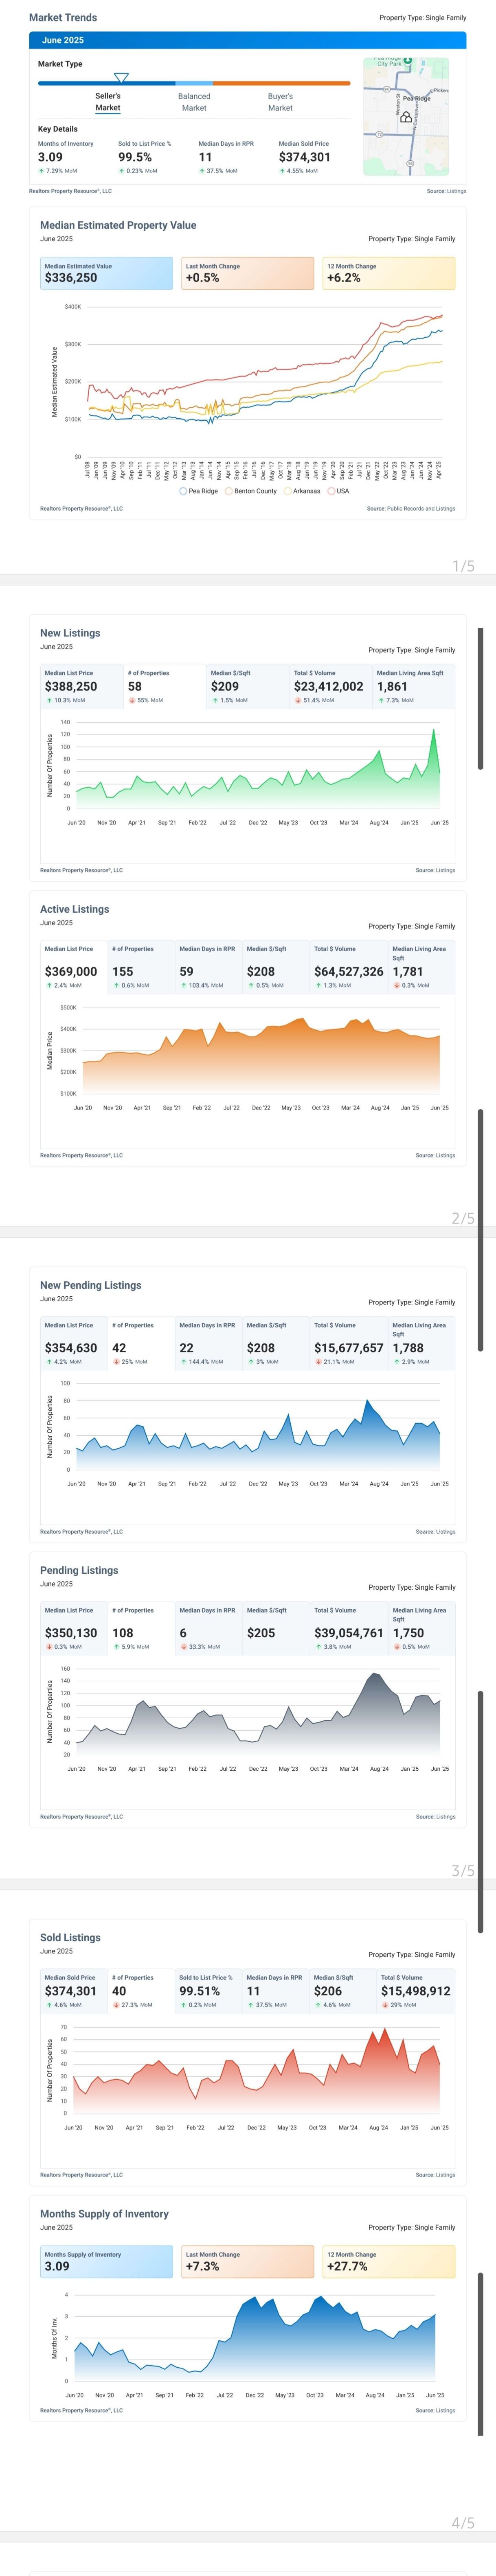Screen dimensions: 496x2576
Task: Click the page number 1/5
Action: [463, 566]
